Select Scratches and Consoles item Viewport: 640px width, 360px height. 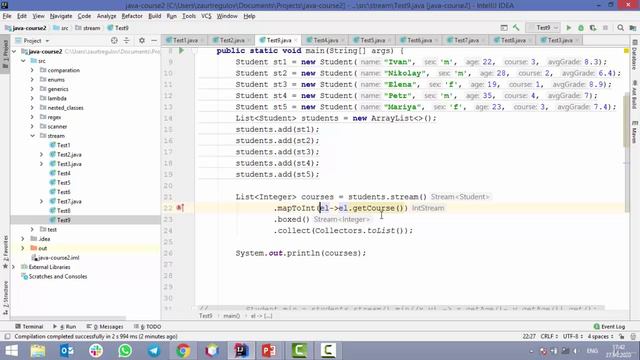tap(58, 276)
